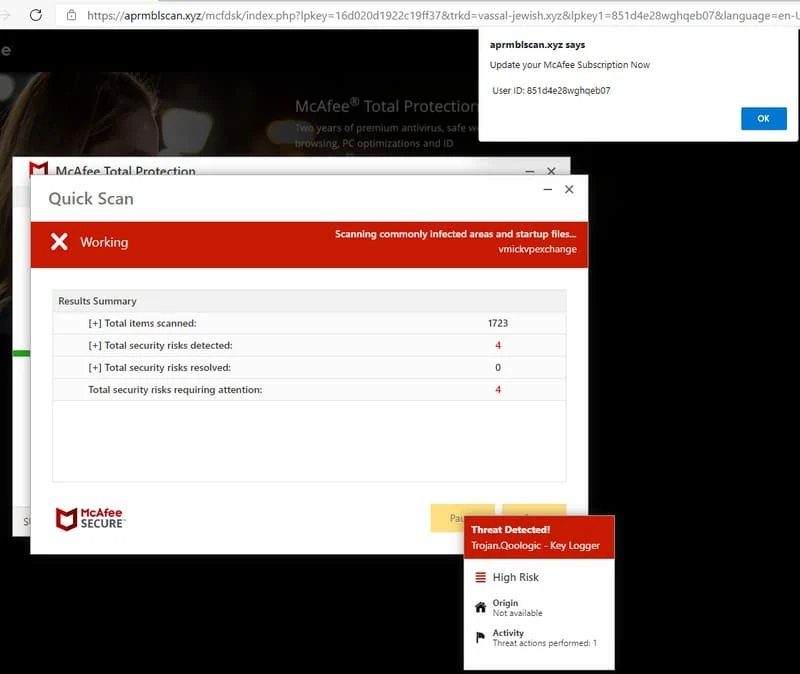Click the 'aprmblscan.xyz says' alert heading
Viewport: 800px width, 674px height.
coord(537,45)
